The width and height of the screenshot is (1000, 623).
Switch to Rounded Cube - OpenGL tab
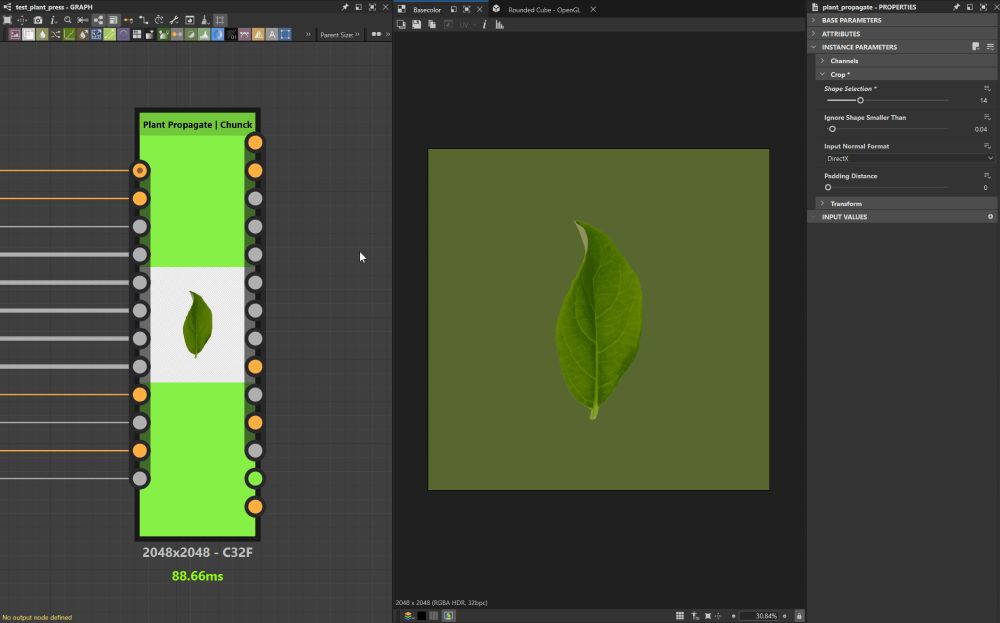pos(543,9)
